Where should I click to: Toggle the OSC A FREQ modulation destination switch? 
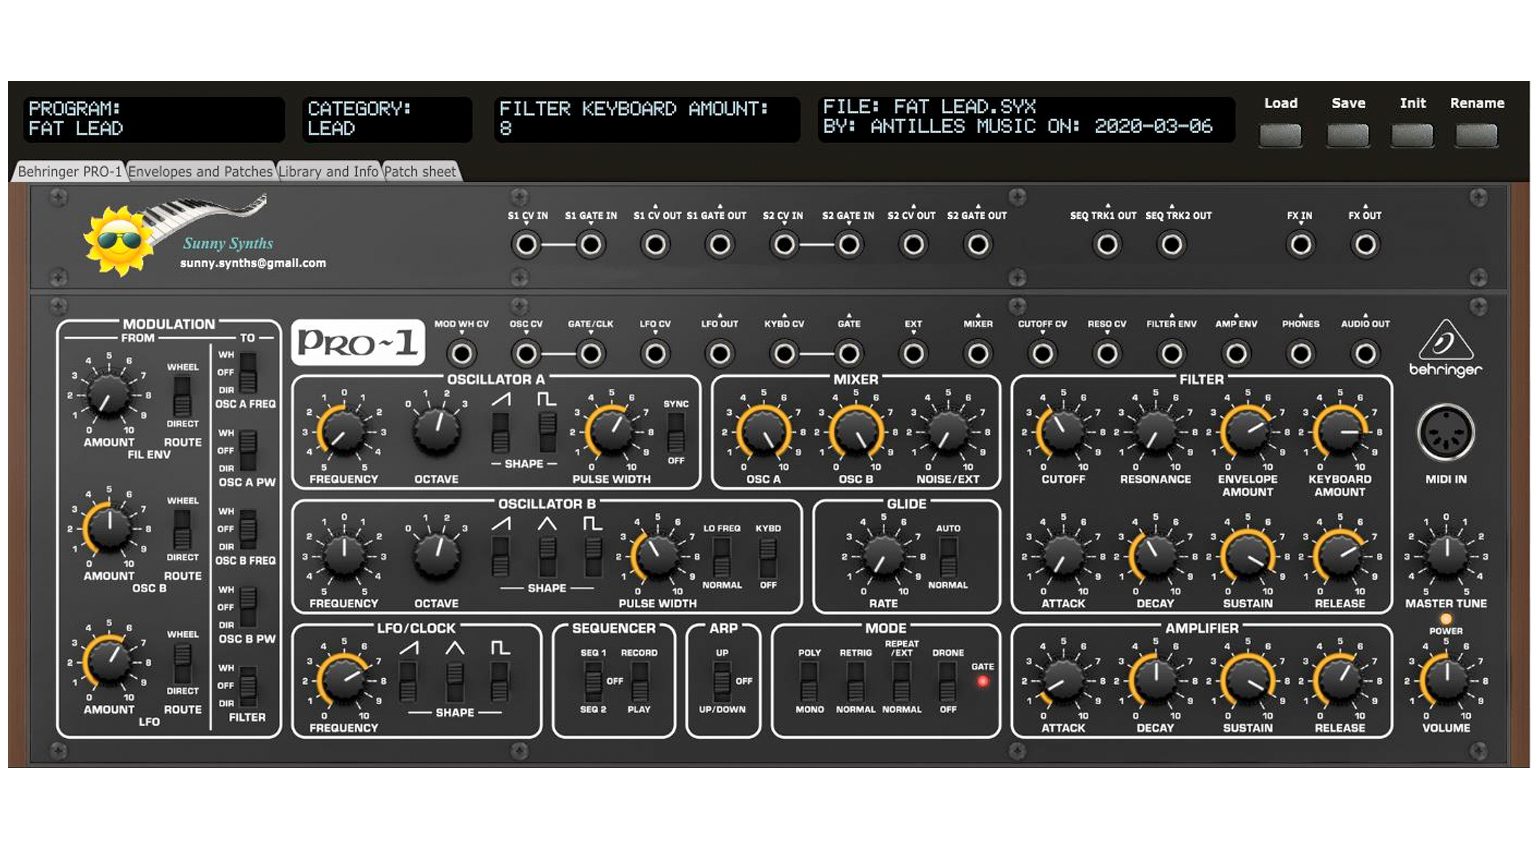pyautogui.click(x=248, y=373)
